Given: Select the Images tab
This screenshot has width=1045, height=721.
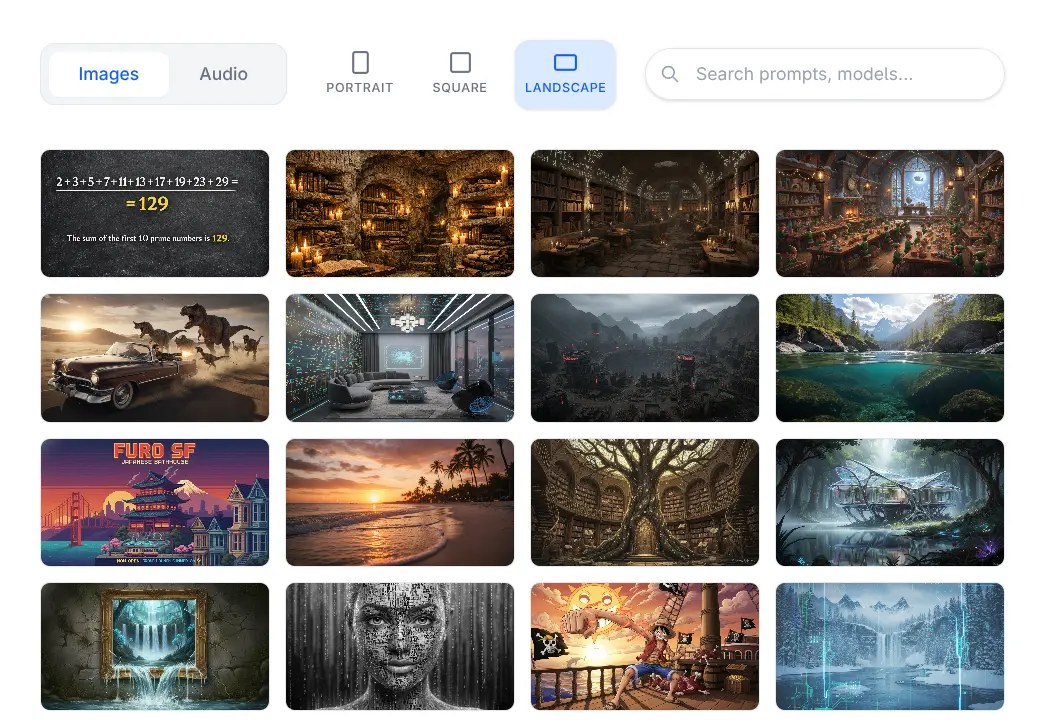Looking at the screenshot, I should (108, 74).
